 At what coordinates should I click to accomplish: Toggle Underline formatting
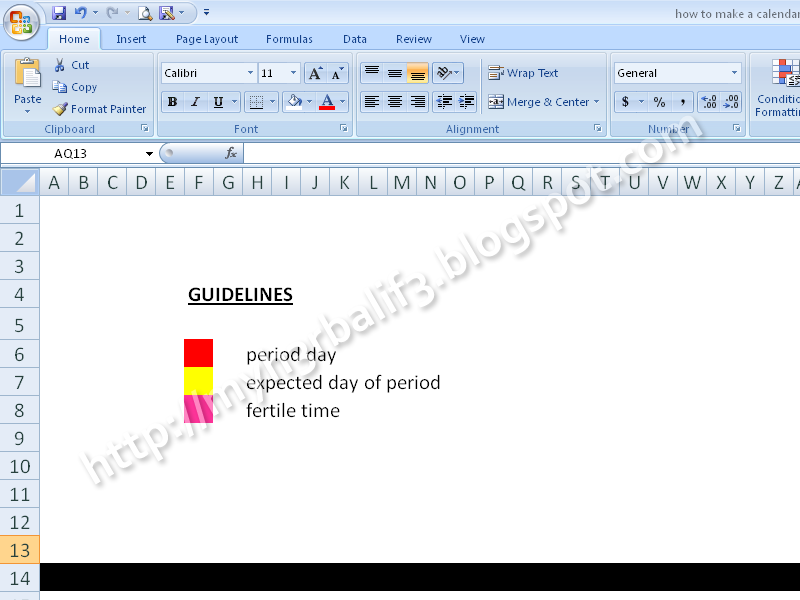tap(218, 102)
